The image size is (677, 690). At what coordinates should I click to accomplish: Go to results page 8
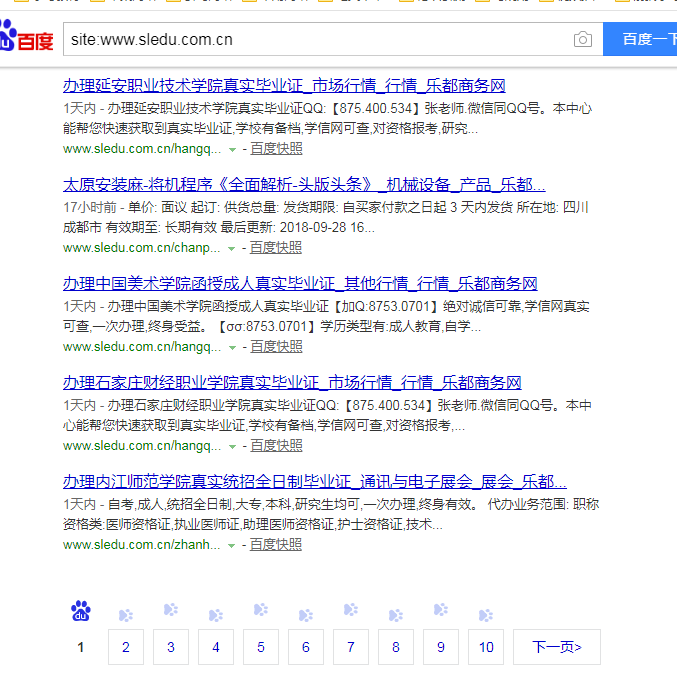coord(395,647)
